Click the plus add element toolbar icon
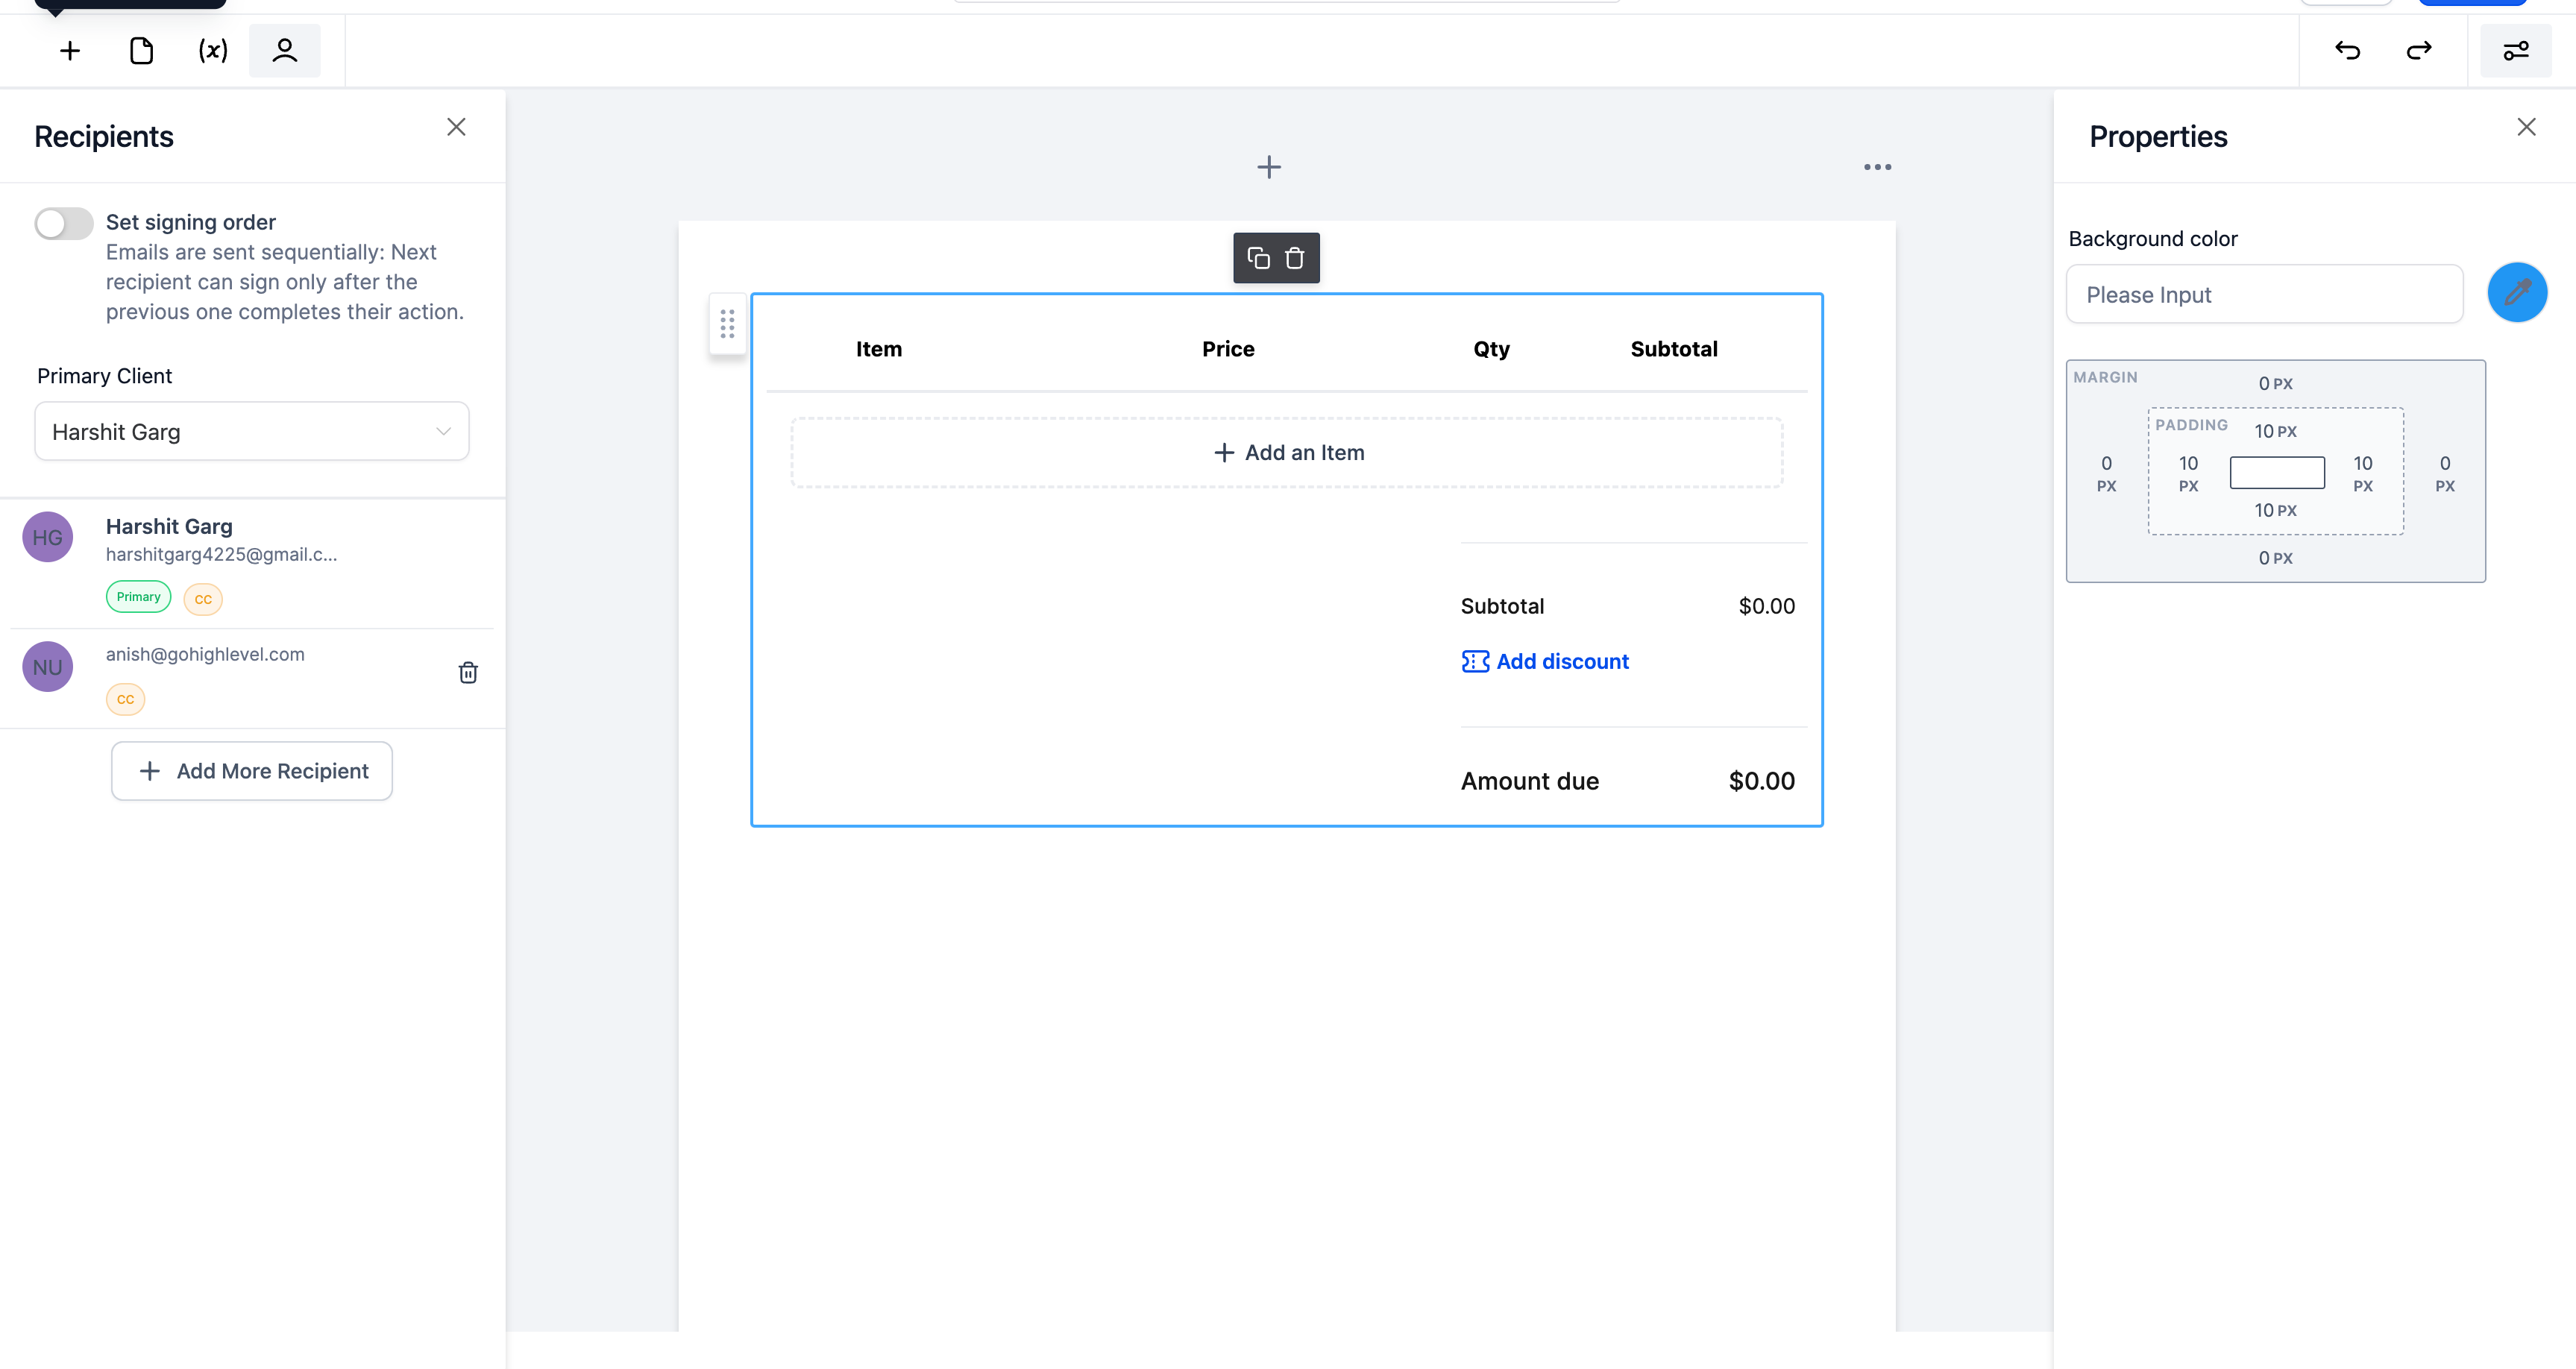Screen dimensions: 2576x1369 [70, 51]
